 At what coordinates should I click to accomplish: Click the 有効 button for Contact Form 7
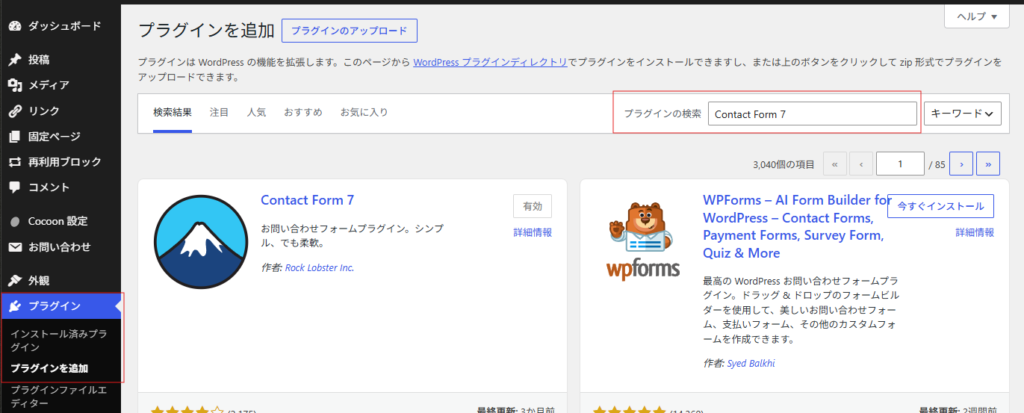click(x=532, y=206)
